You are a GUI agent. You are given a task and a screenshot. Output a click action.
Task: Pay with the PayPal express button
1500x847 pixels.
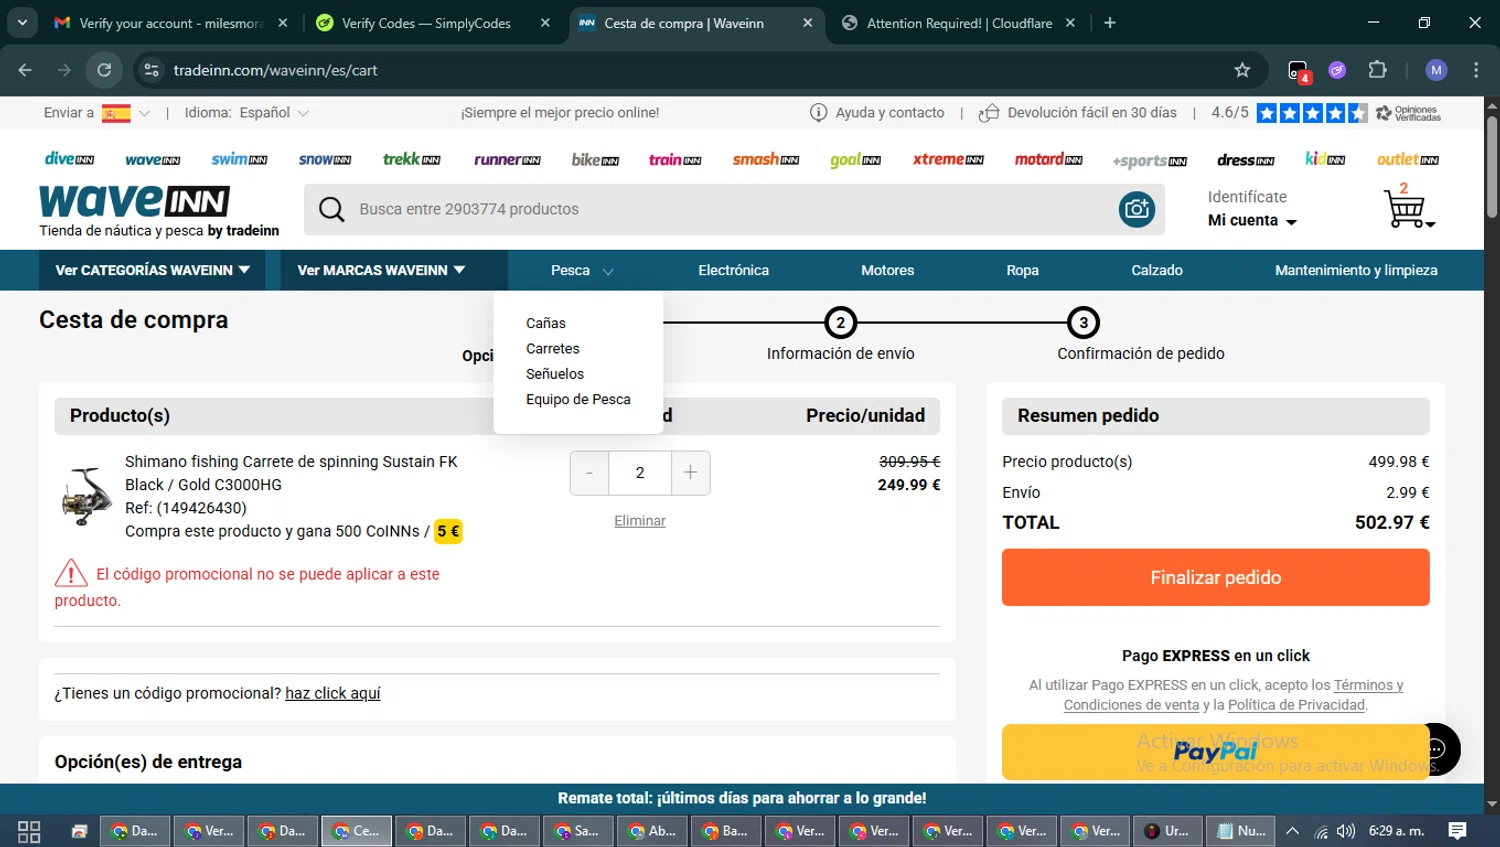pos(1215,752)
